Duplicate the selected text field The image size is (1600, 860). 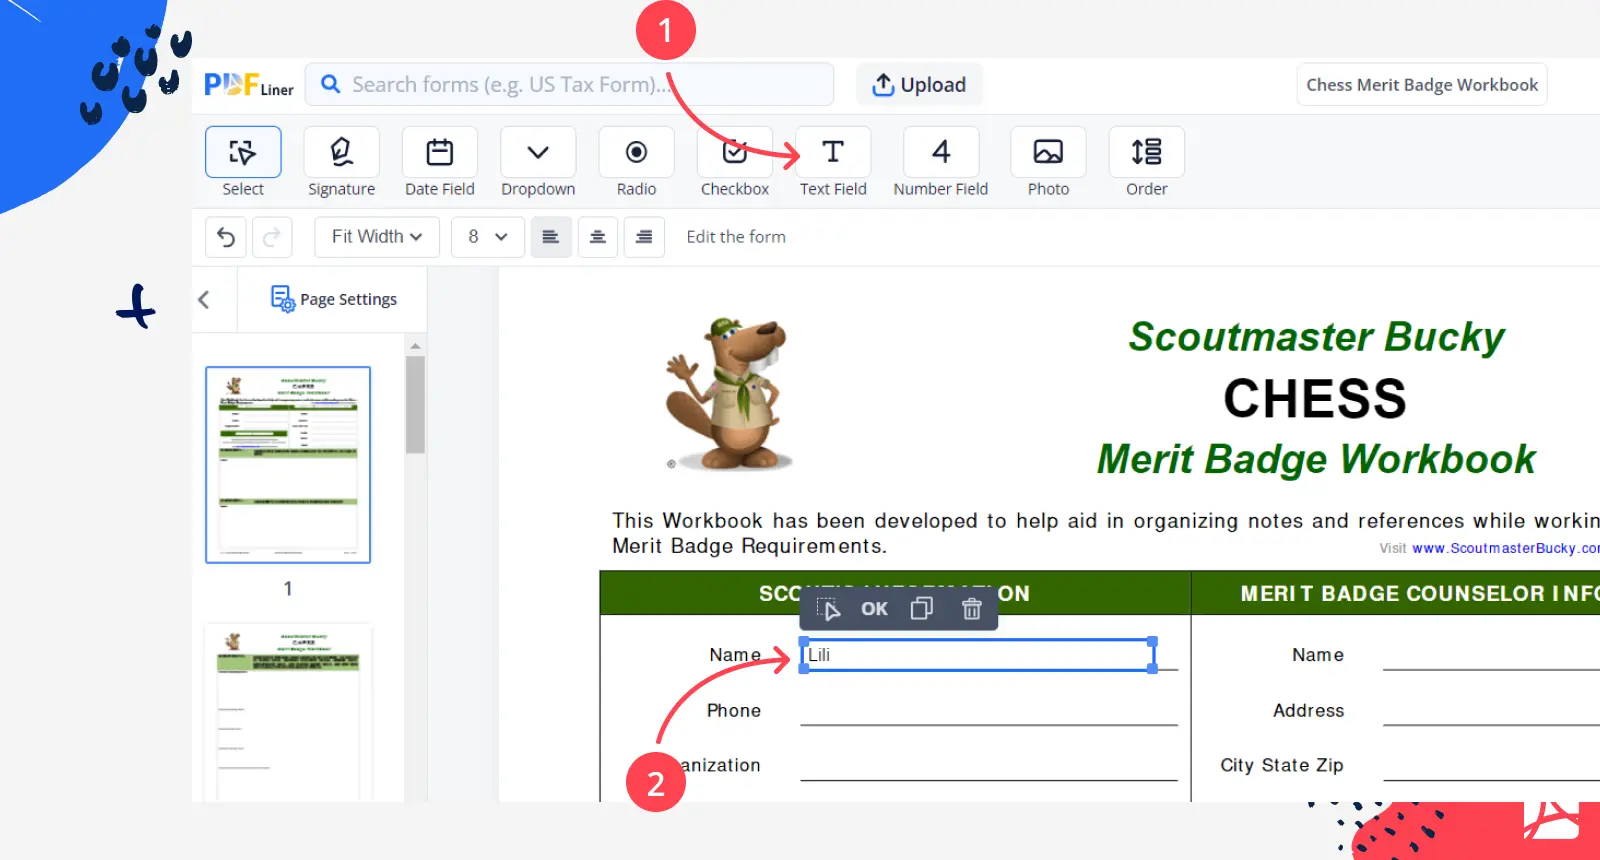(x=922, y=609)
